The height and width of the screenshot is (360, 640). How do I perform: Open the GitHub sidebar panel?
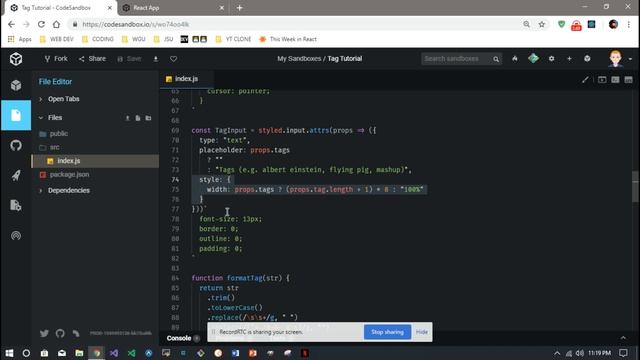click(16, 145)
